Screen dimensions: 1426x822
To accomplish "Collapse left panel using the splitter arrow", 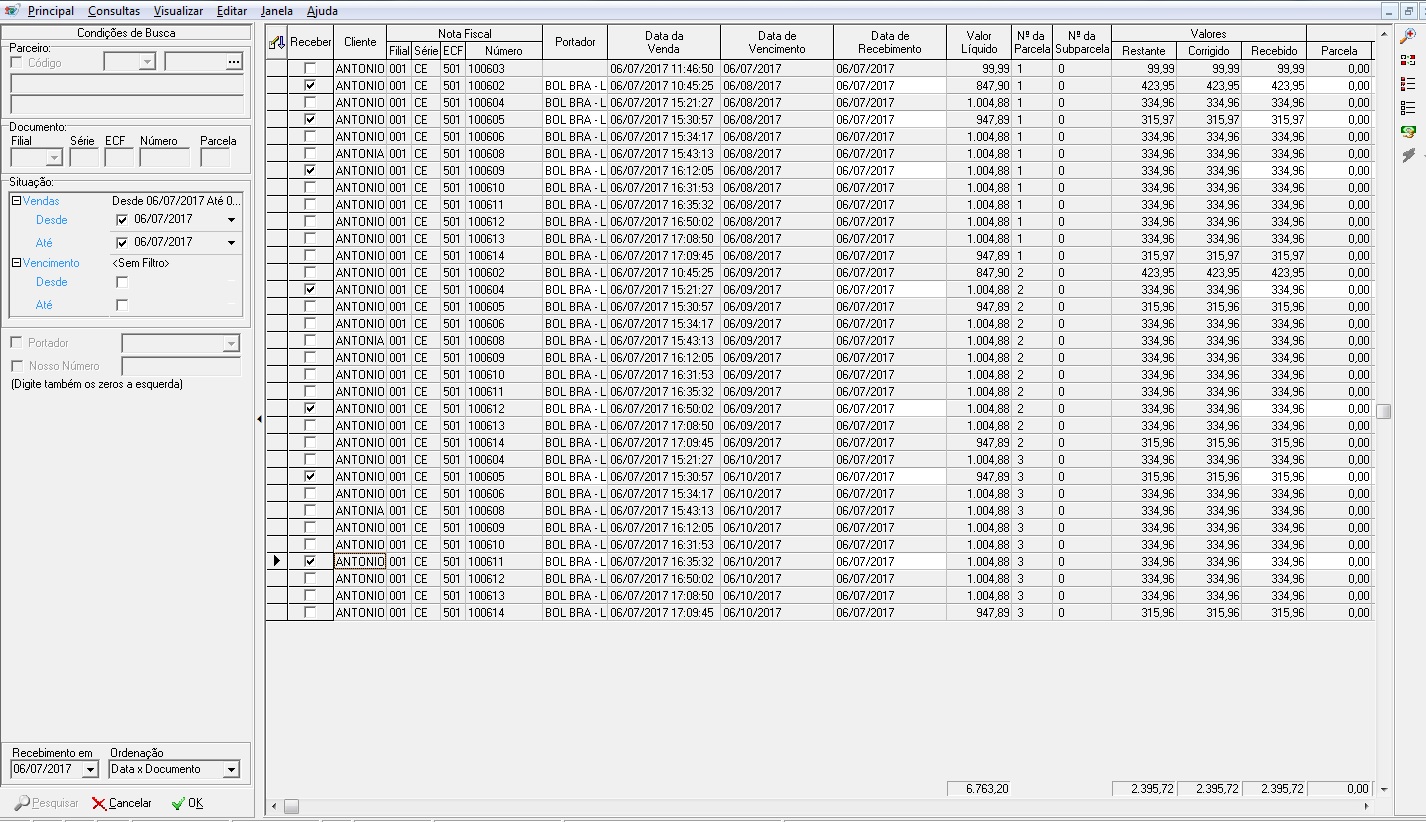I will pos(259,419).
